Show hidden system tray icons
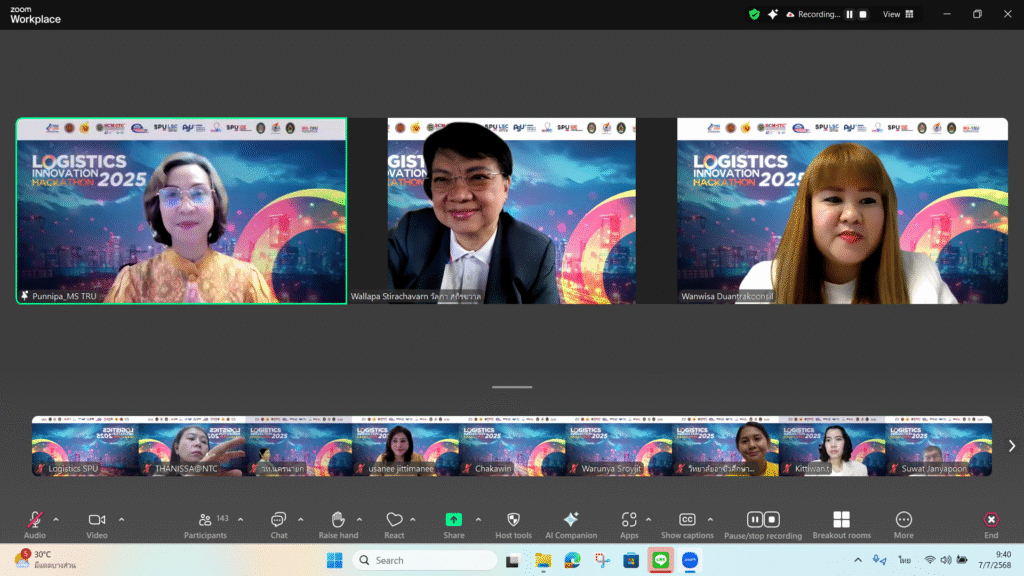 858,560
